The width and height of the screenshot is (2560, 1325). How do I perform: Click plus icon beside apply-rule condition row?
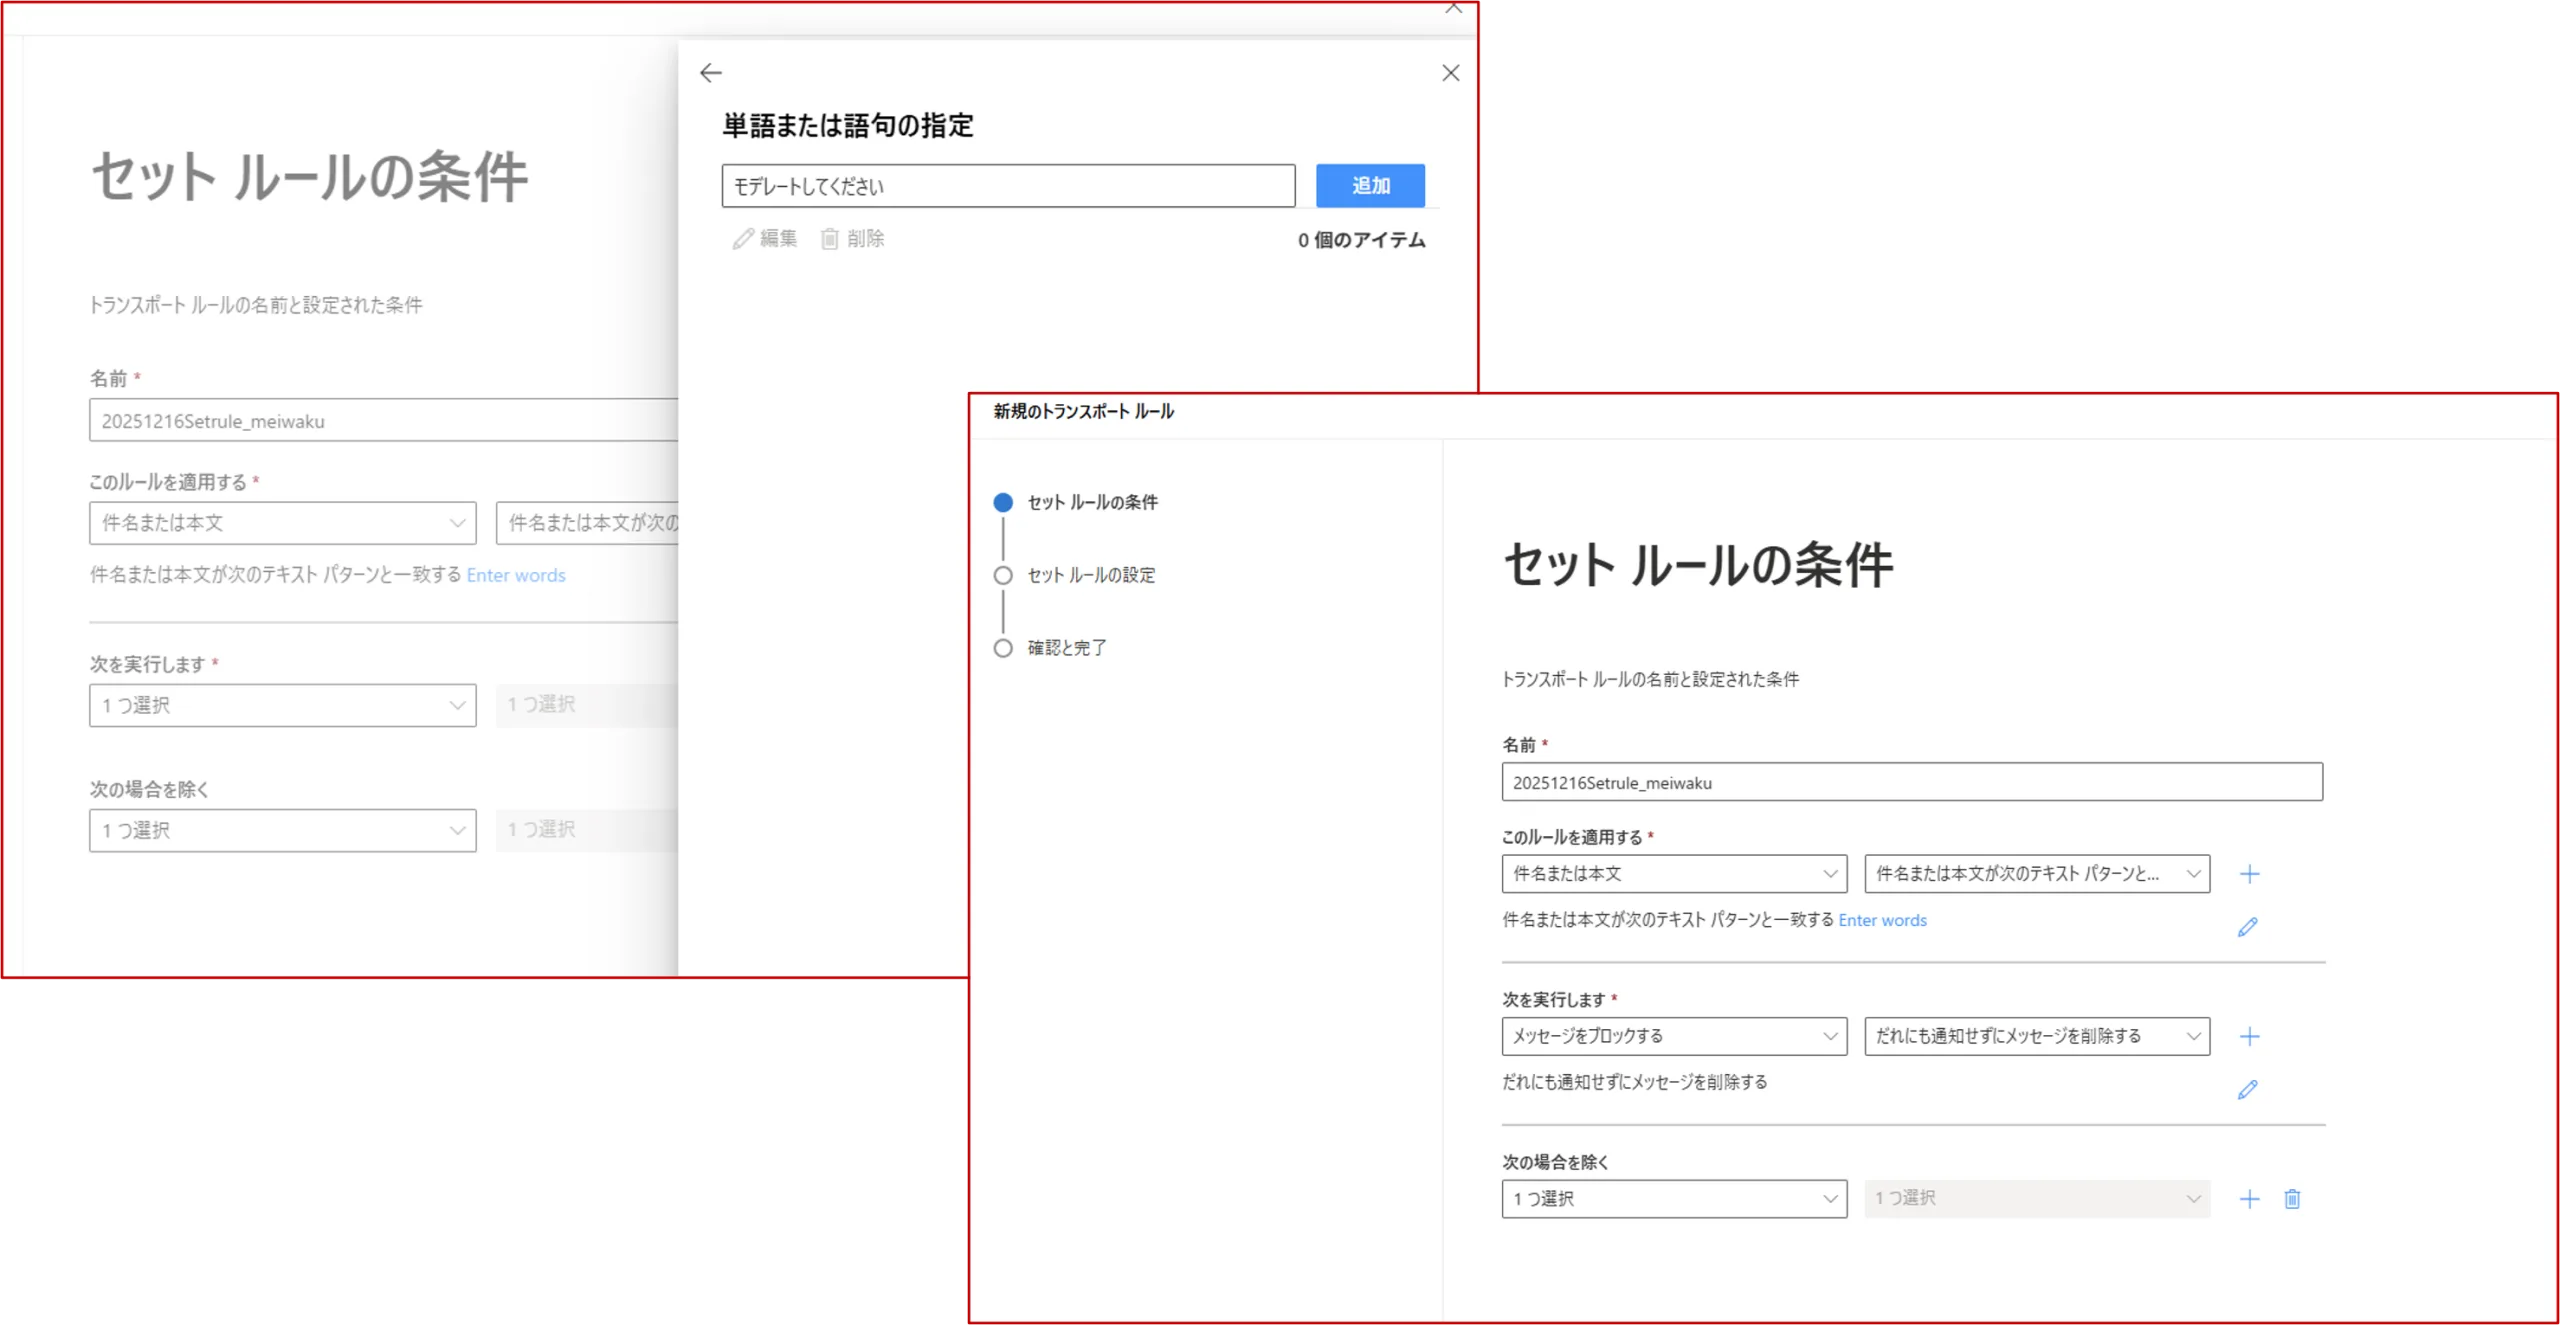[2249, 874]
